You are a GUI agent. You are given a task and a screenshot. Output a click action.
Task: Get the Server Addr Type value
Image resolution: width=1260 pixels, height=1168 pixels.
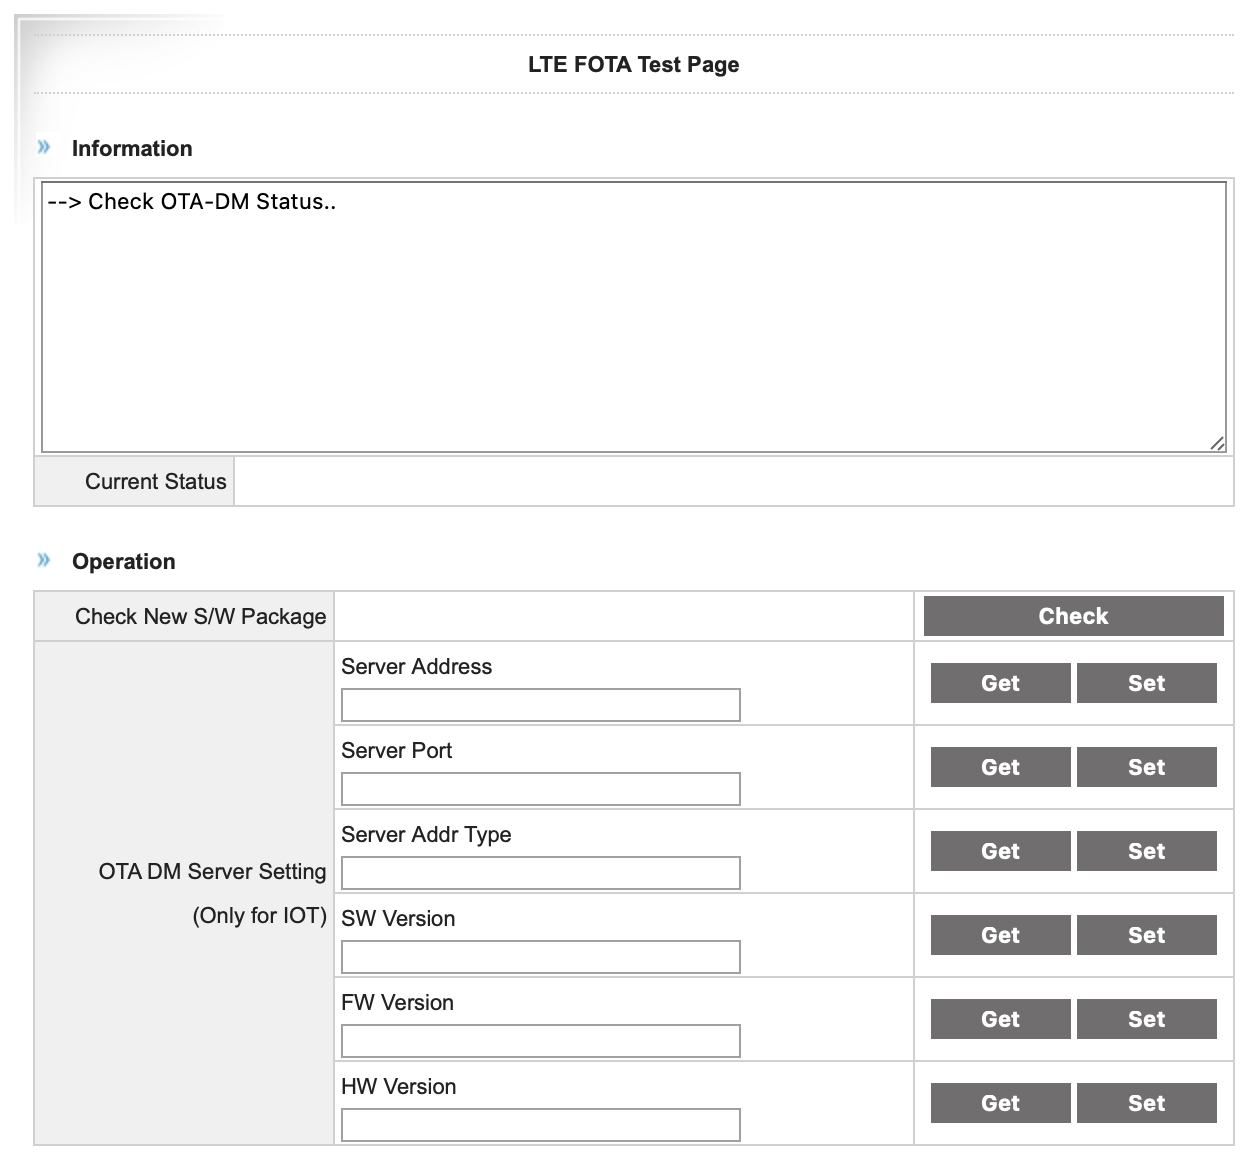coord(1000,851)
